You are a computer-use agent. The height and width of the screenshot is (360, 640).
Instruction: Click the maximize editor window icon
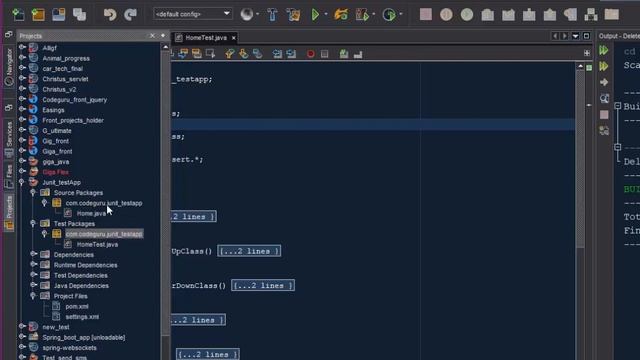coord(587,36)
